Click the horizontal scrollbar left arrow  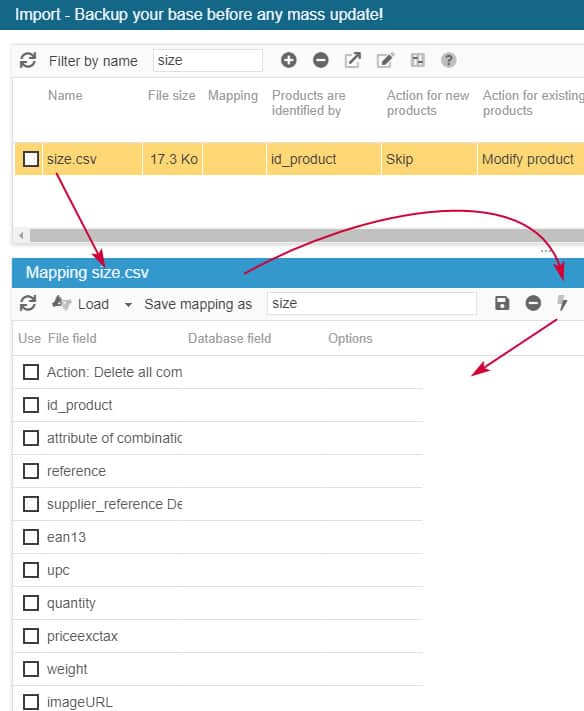[21, 235]
